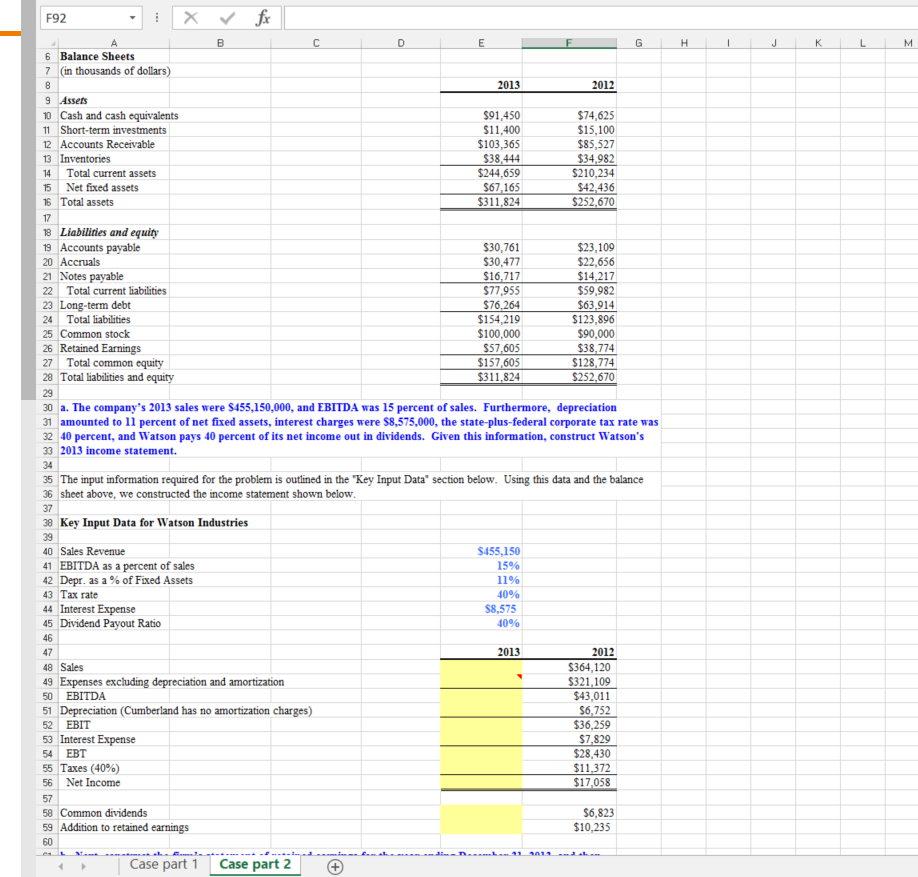This screenshot has width=918, height=877.
Task: Select row 10 header
Action: pyautogui.click(x=47, y=116)
